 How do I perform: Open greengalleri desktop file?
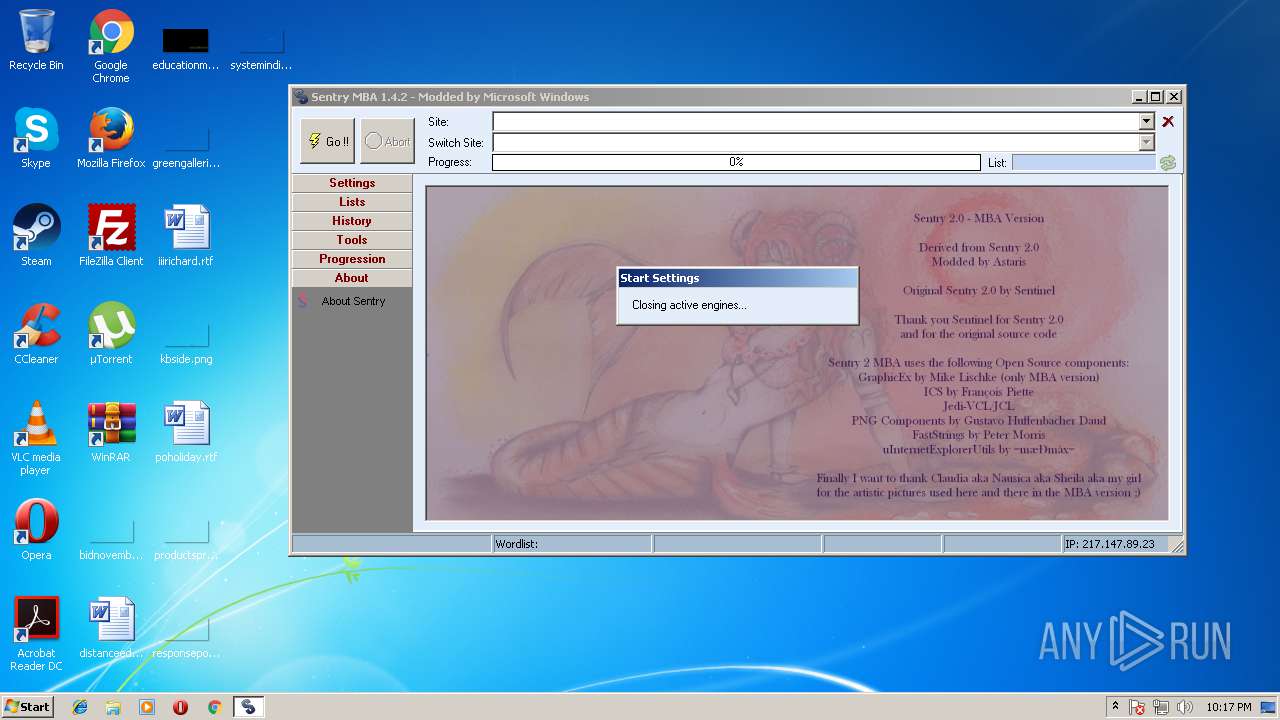[x=186, y=147]
